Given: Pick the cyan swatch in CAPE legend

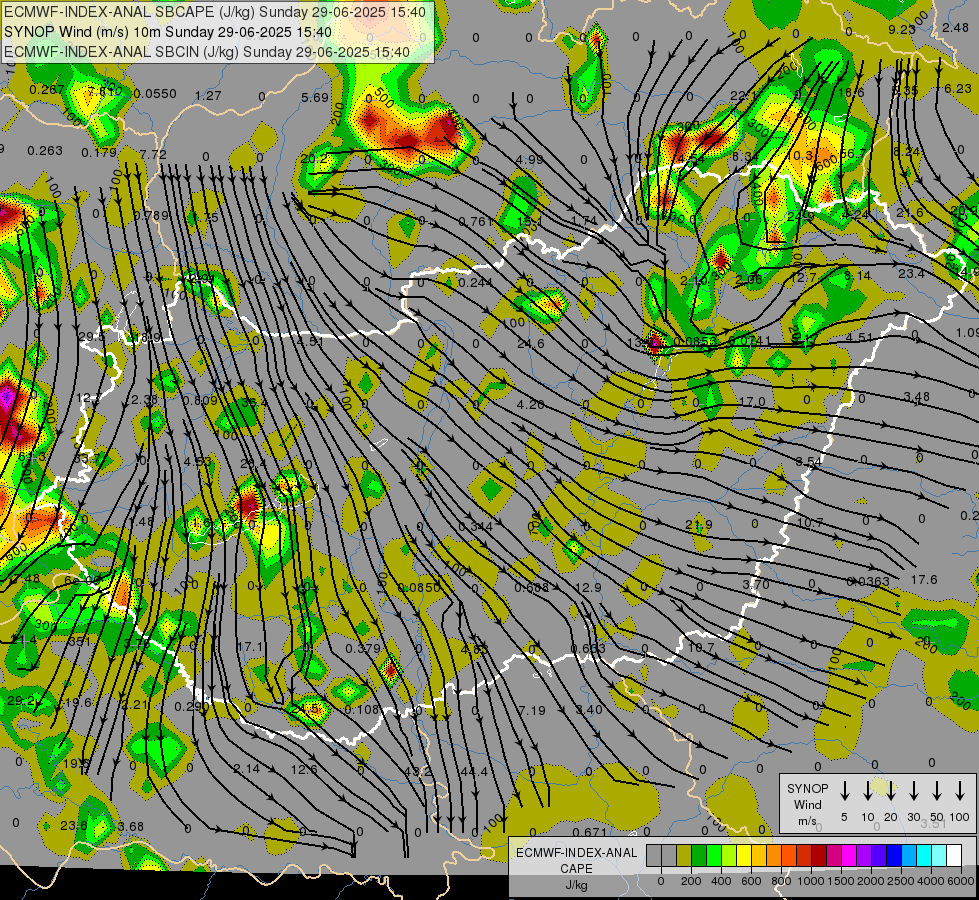Looking at the screenshot, I should point(923,856).
